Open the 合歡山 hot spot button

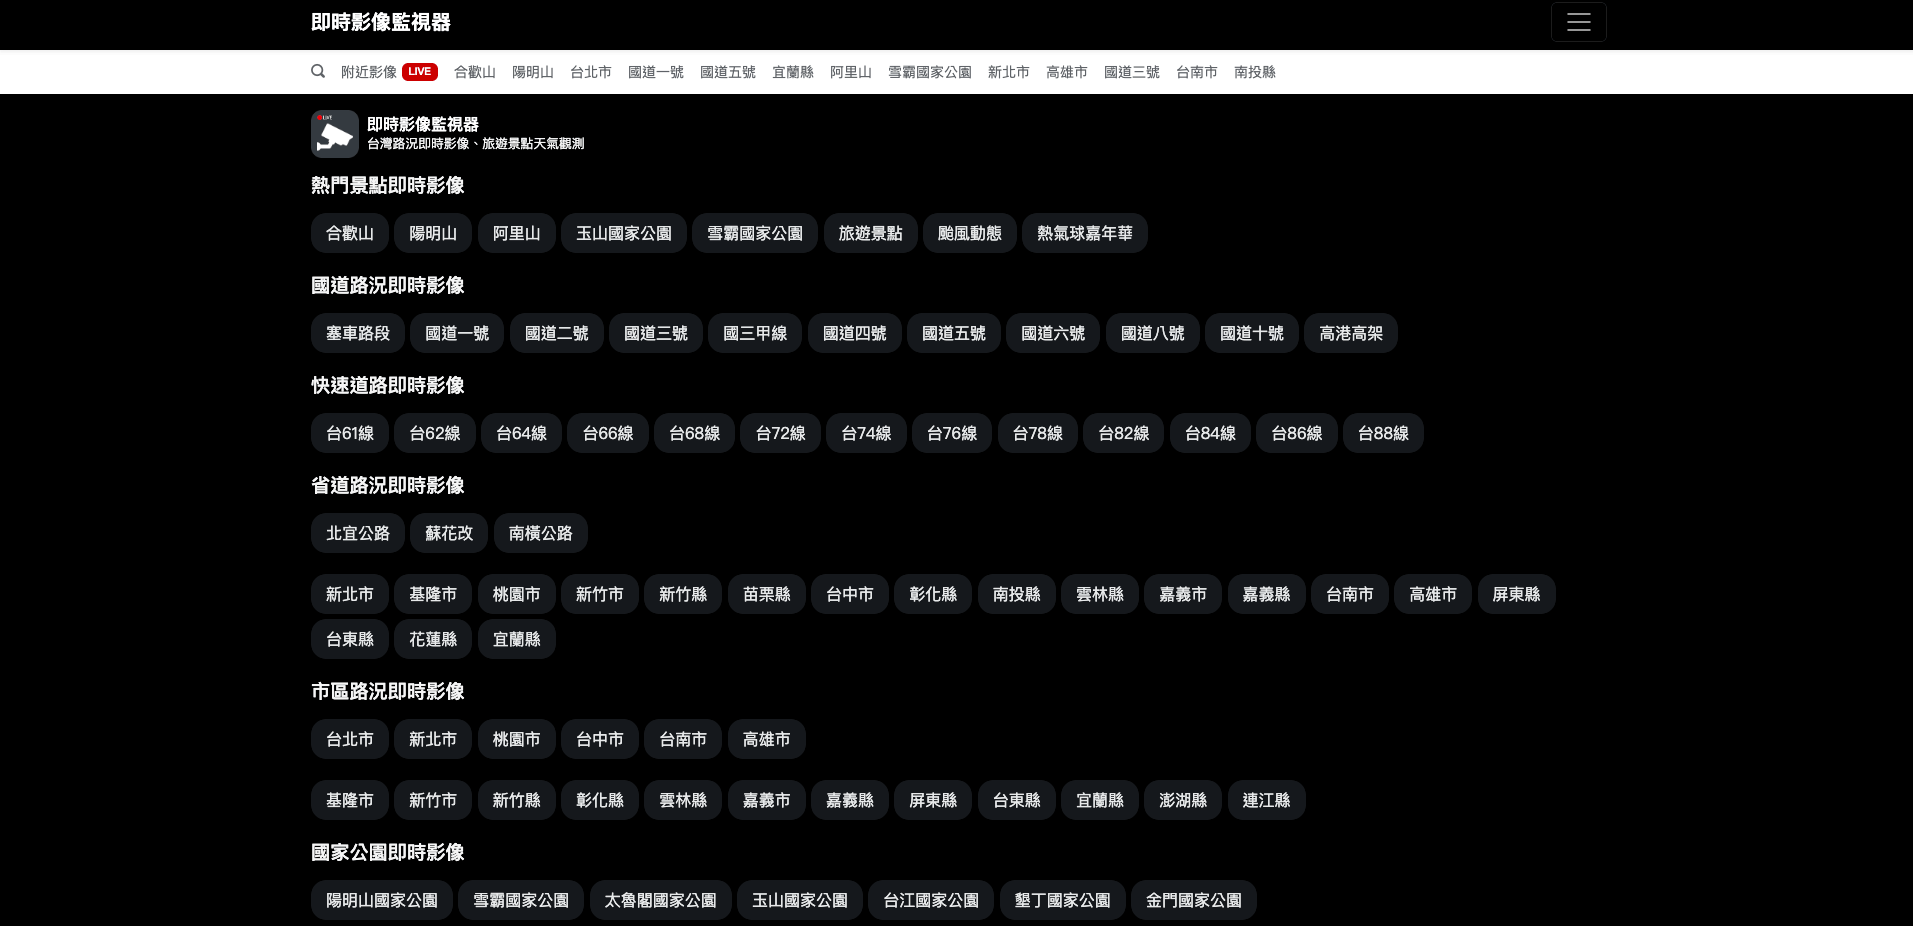349,233
